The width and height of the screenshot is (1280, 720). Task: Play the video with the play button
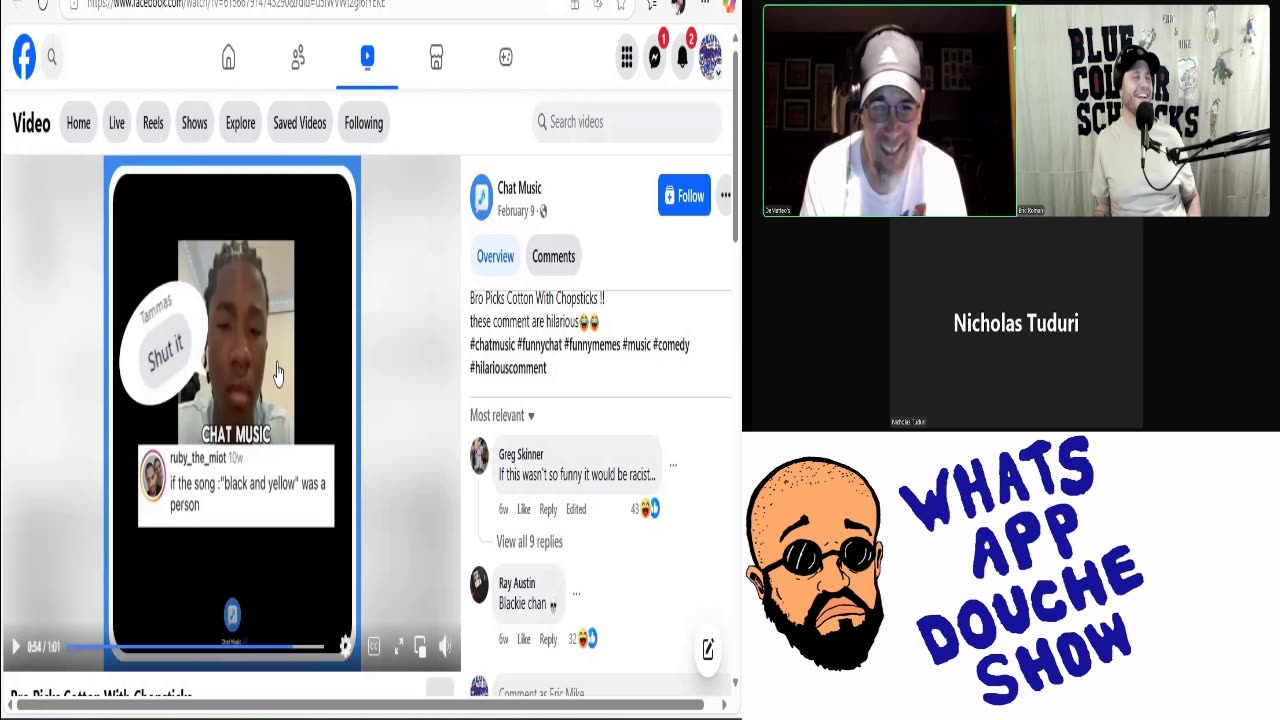tap(15, 647)
